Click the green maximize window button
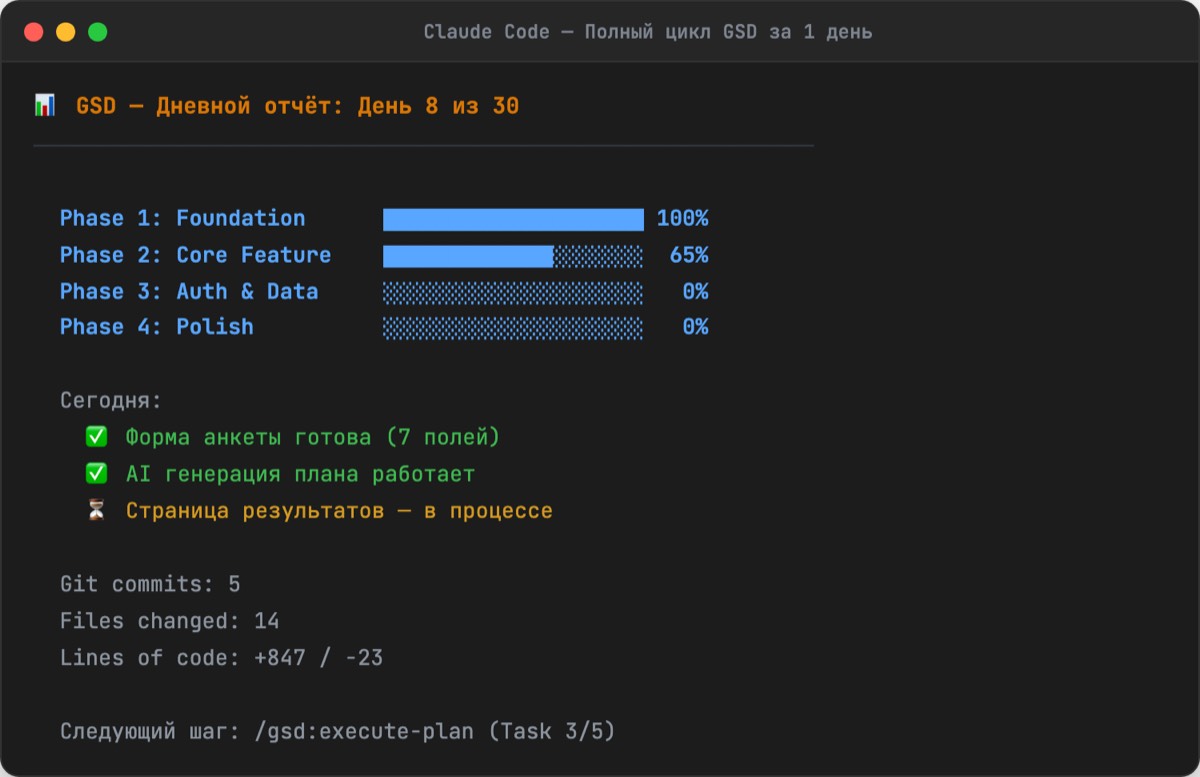1200x777 pixels. point(98,32)
